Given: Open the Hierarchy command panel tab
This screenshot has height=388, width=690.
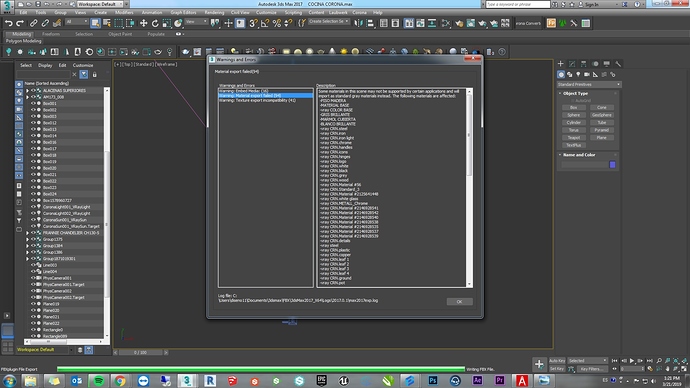Looking at the screenshot, I should pos(584,64).
